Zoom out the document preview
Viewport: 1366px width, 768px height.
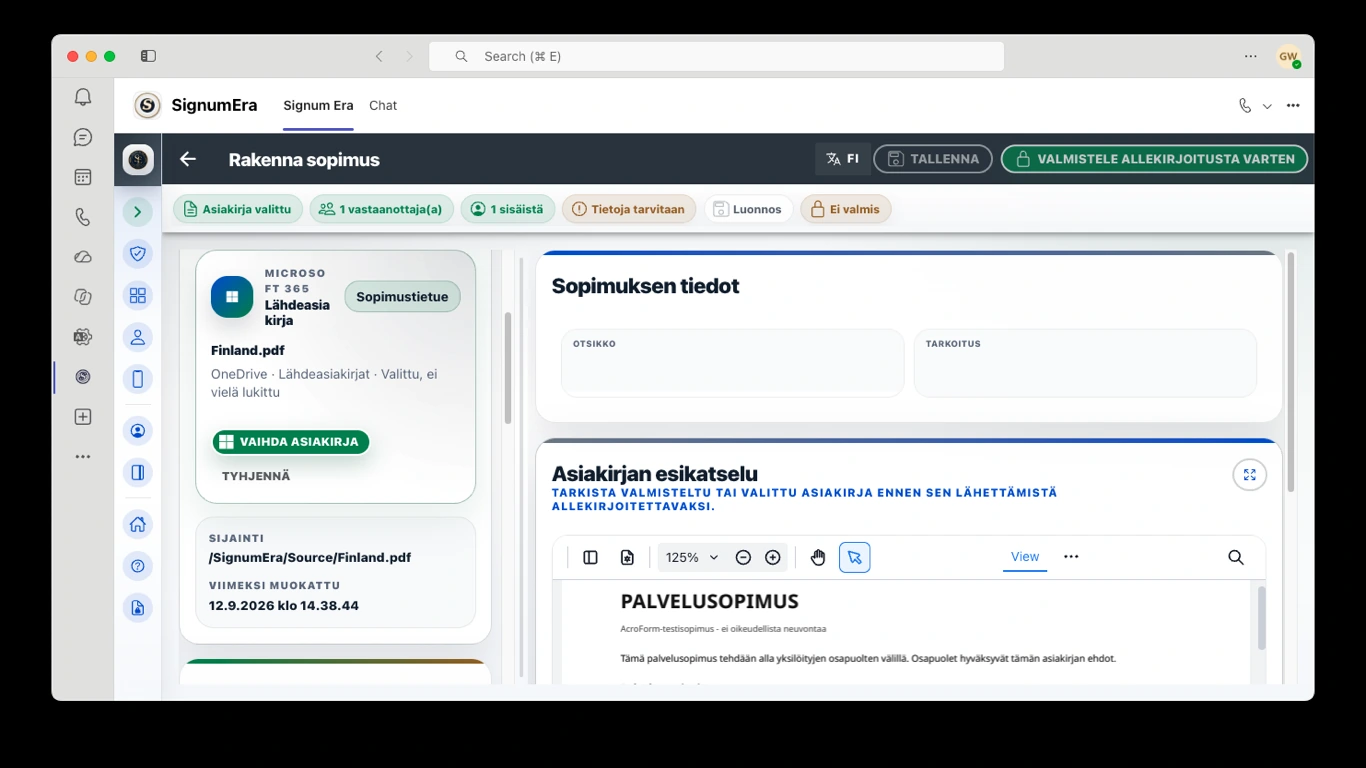coord(743,557)
